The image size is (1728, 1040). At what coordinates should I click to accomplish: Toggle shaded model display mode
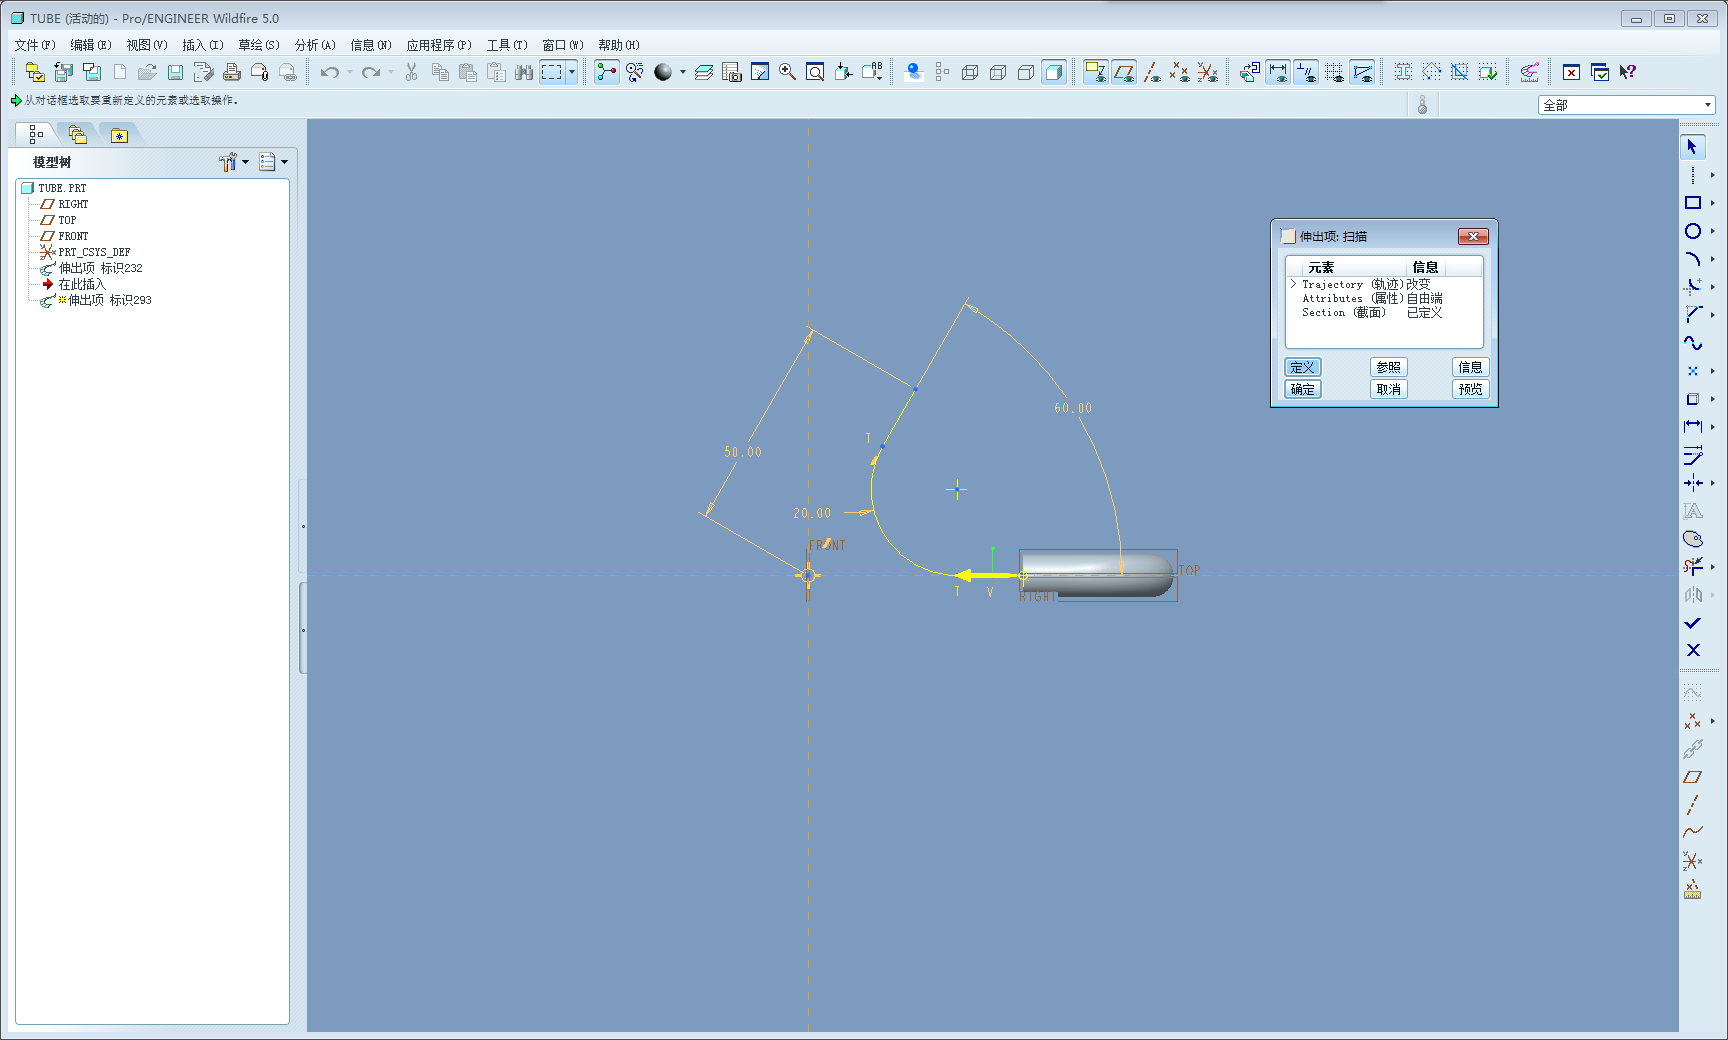coord(1054,72)
